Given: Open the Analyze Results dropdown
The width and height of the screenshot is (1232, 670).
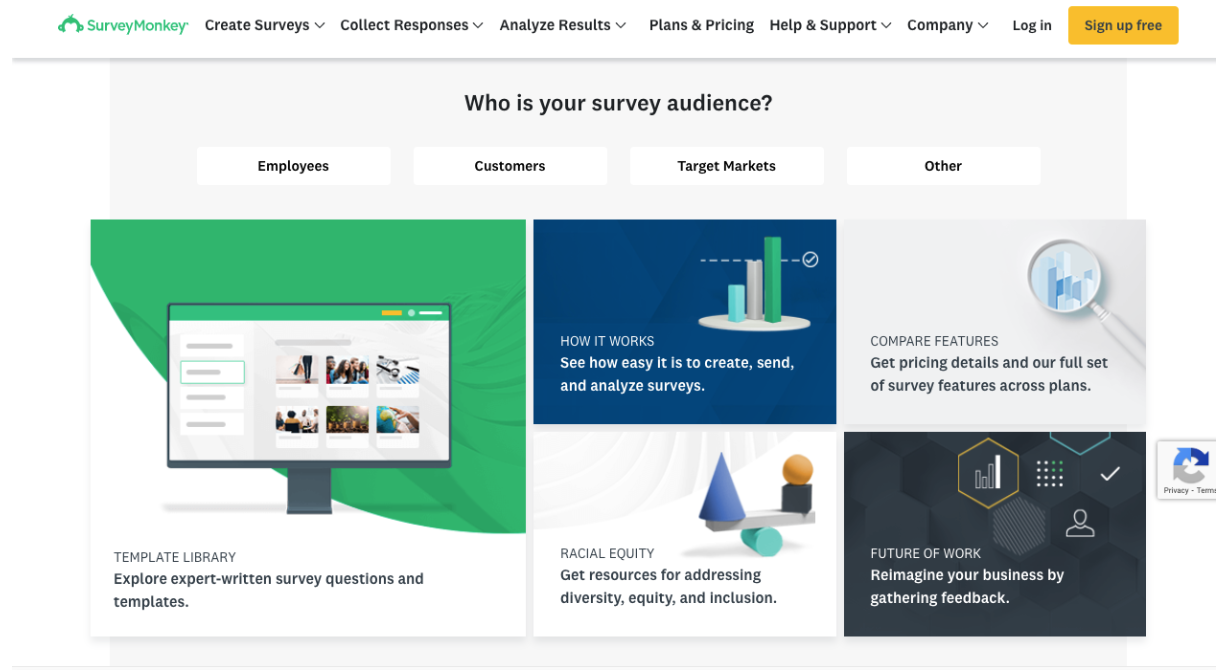Looking at the screenshot, I should click(x=562, y=25).
